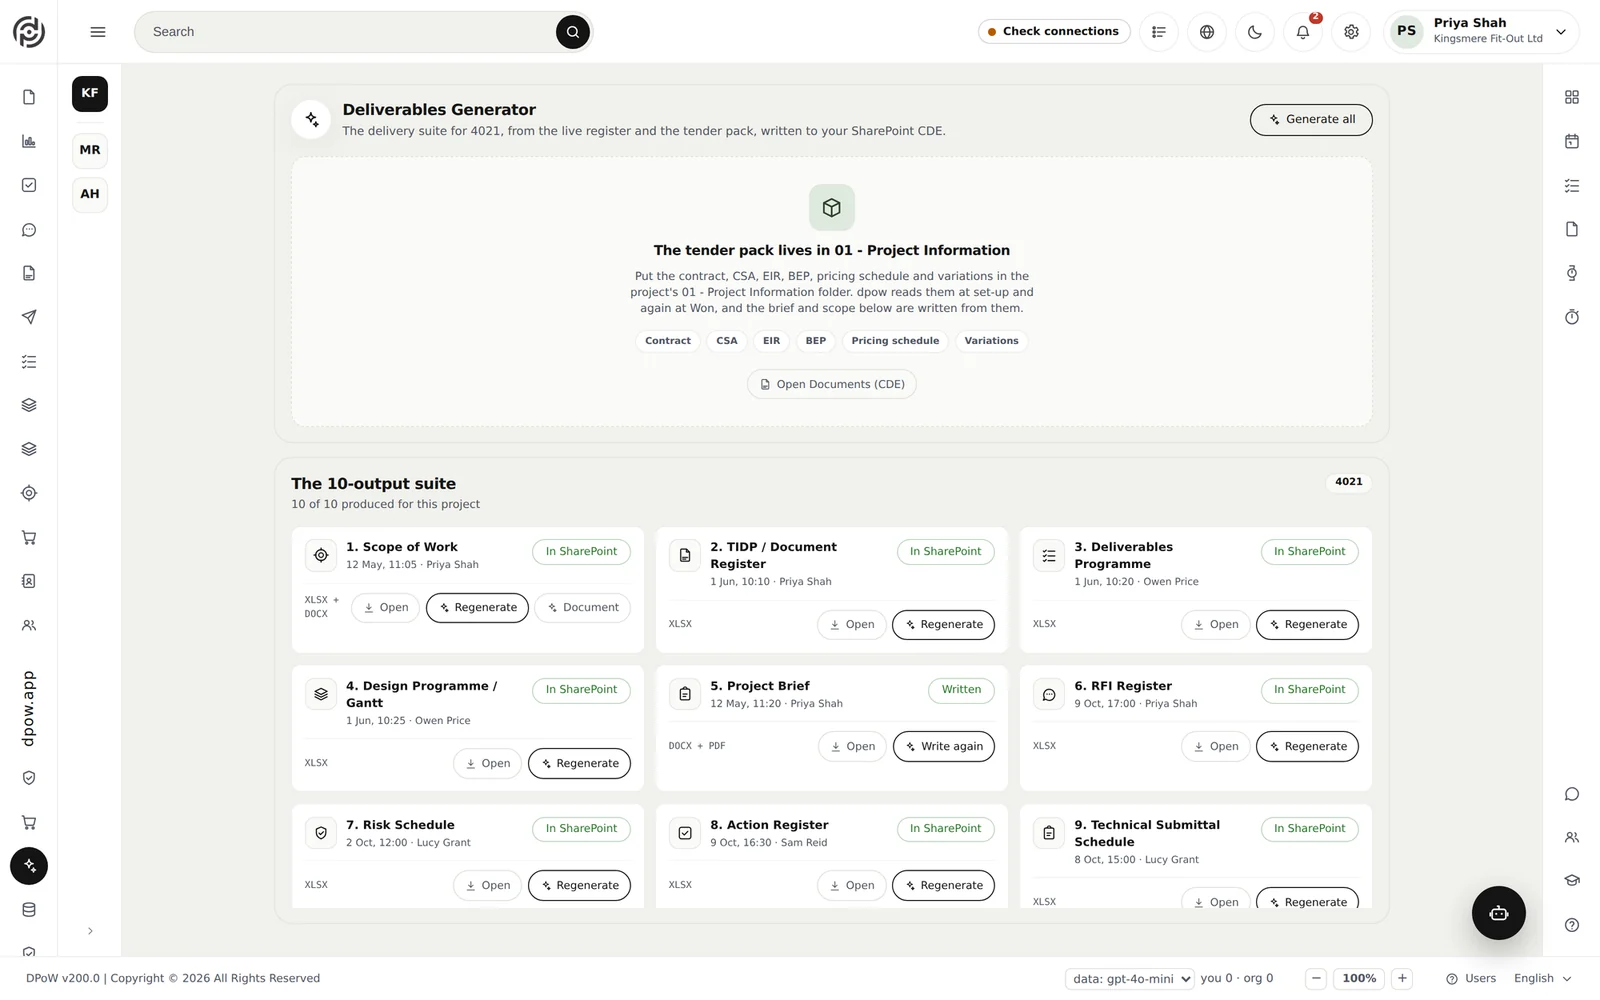Switch to the KF project workspace

click(90, 94)
